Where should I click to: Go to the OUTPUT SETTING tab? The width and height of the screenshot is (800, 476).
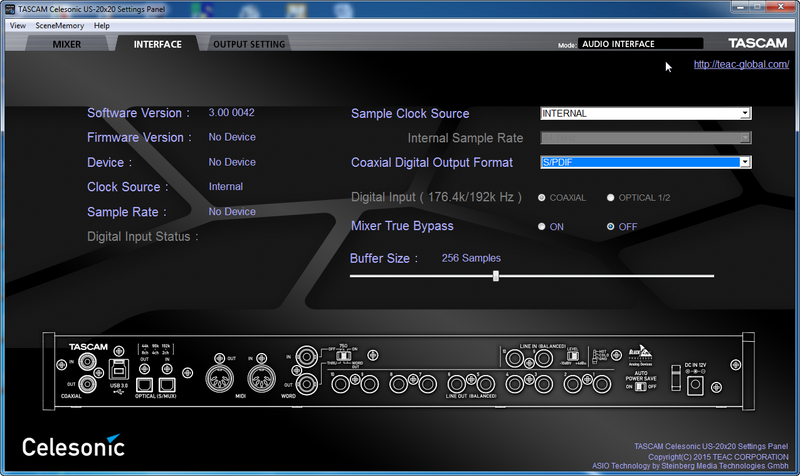tap(249, 44)
